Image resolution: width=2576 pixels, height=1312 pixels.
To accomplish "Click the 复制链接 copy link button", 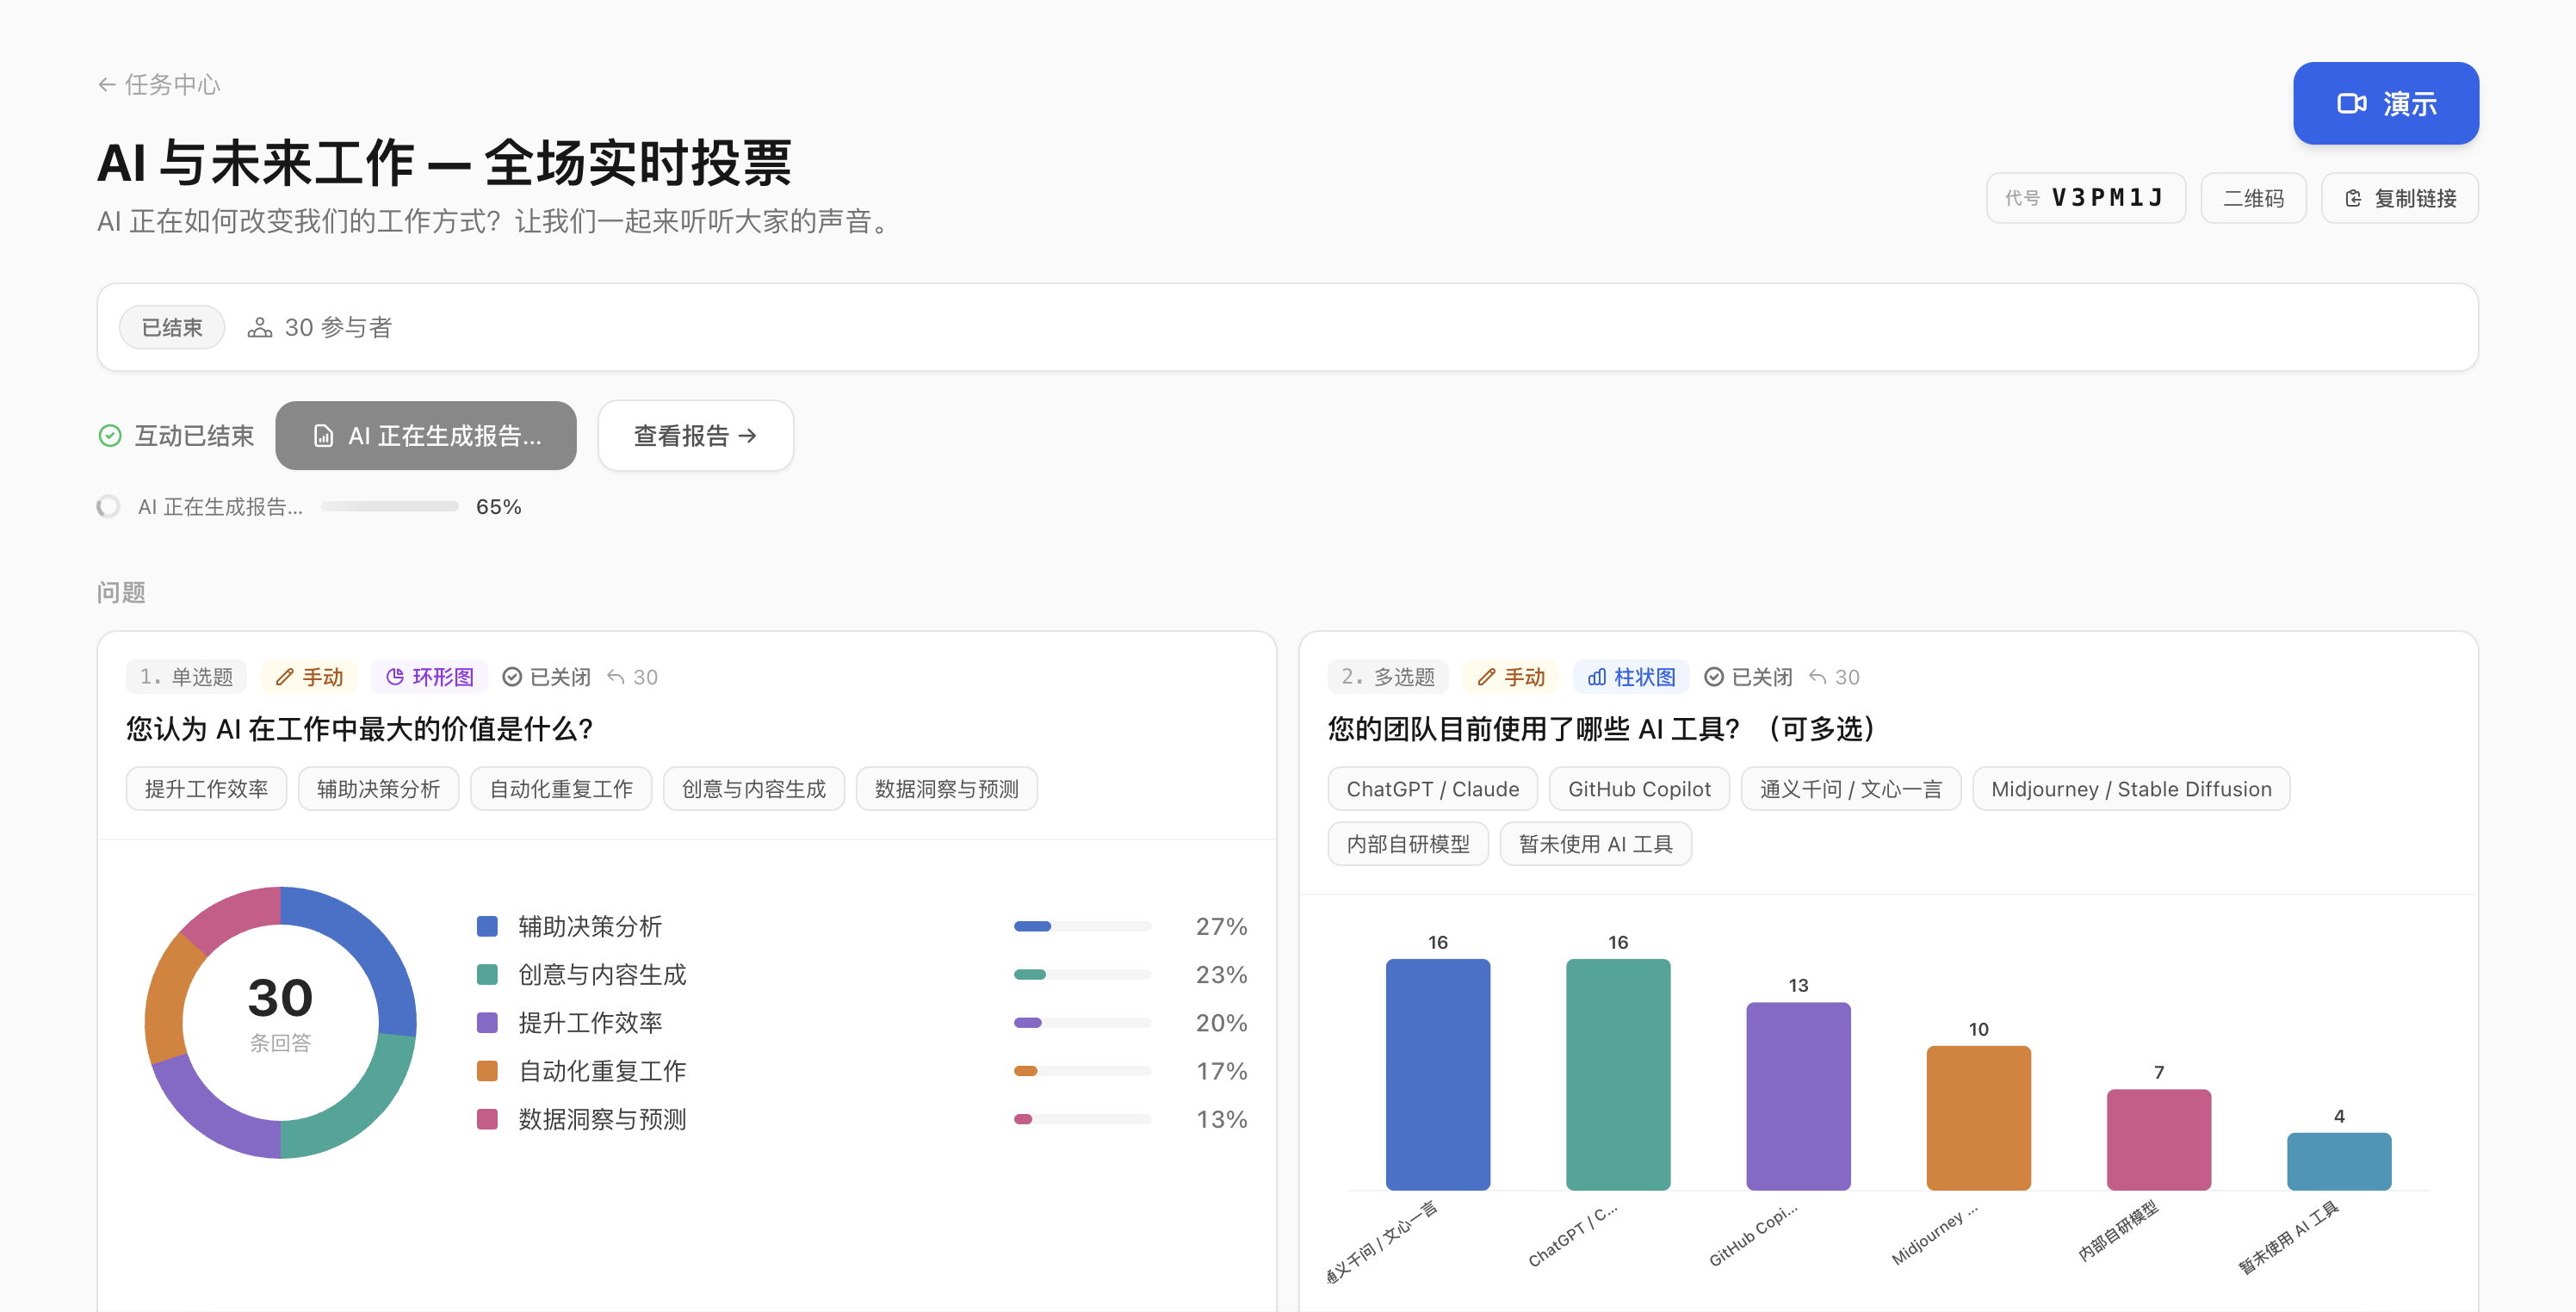I will click(2399, 198).
